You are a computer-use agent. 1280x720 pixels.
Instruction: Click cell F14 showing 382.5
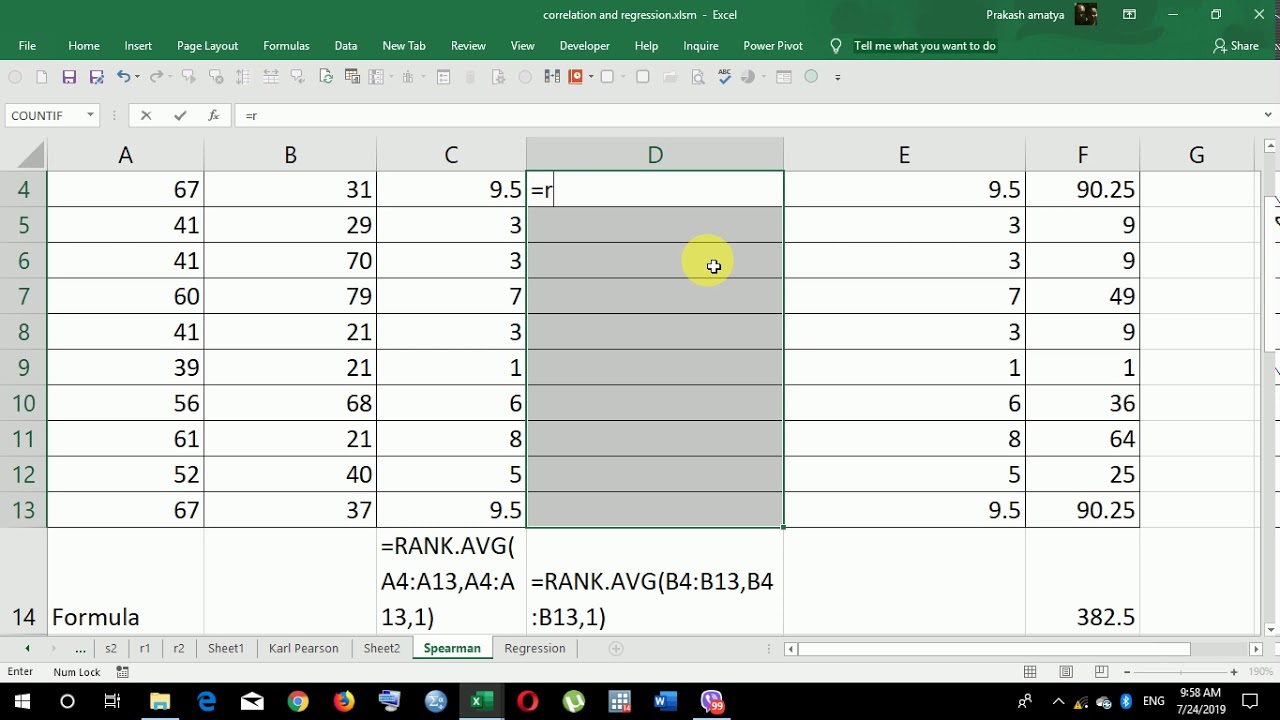1082,581
